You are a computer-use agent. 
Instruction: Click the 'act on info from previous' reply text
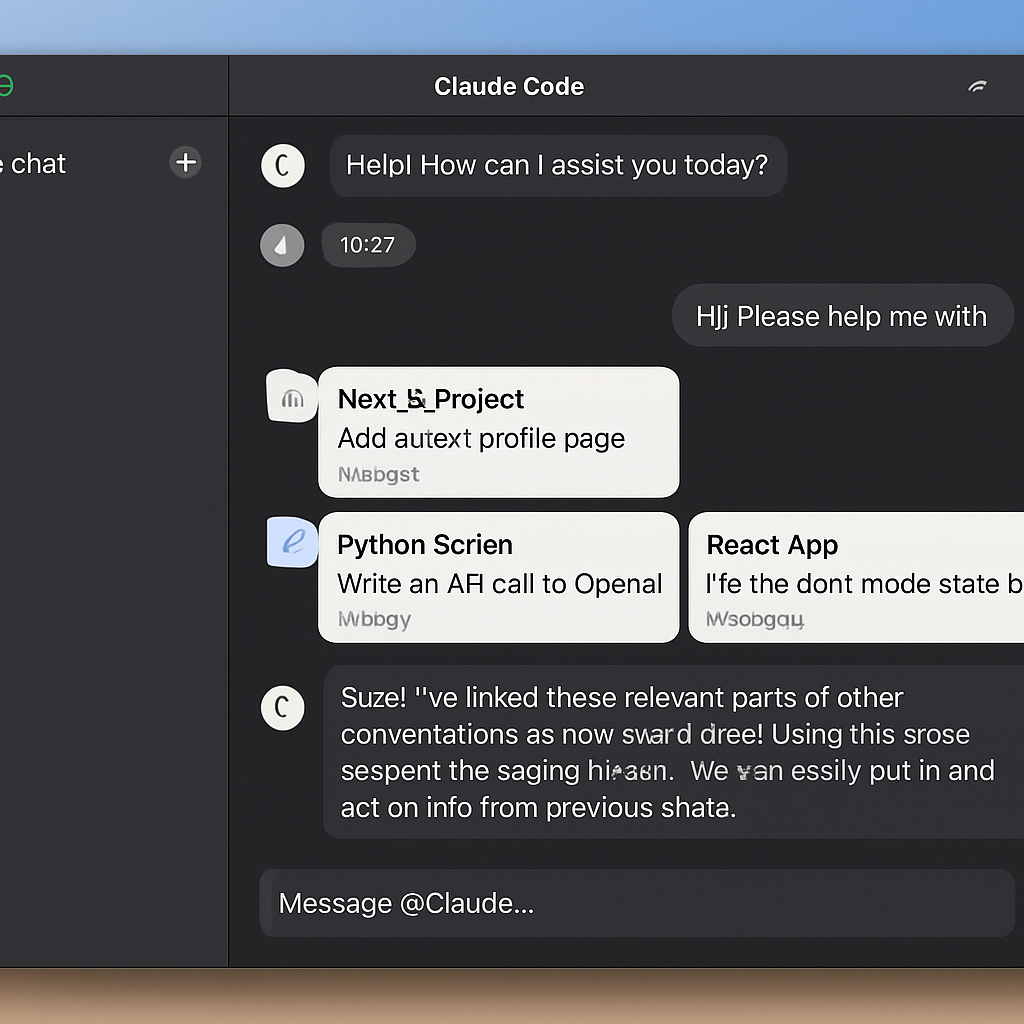pos(538,808)
